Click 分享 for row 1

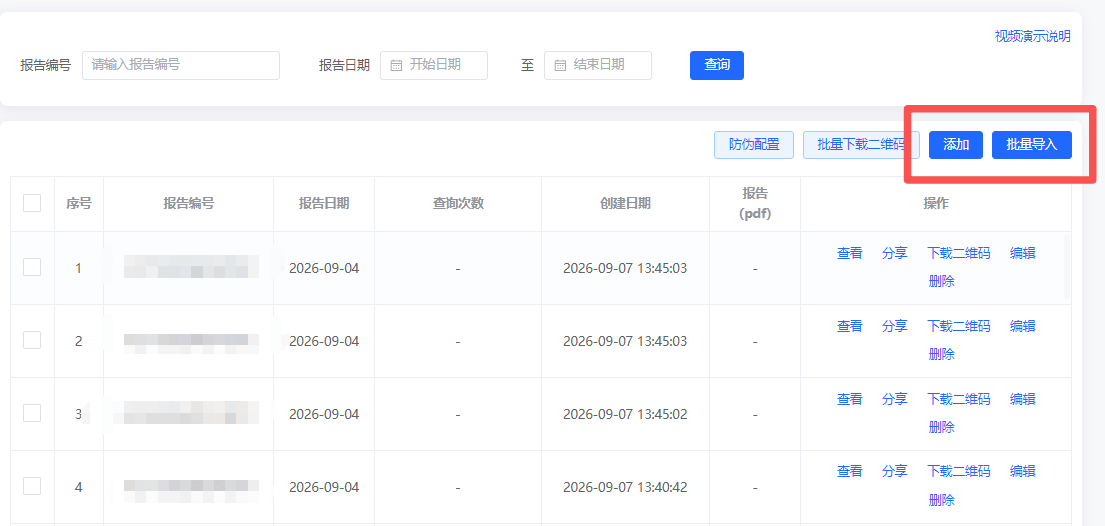point(894,253)
